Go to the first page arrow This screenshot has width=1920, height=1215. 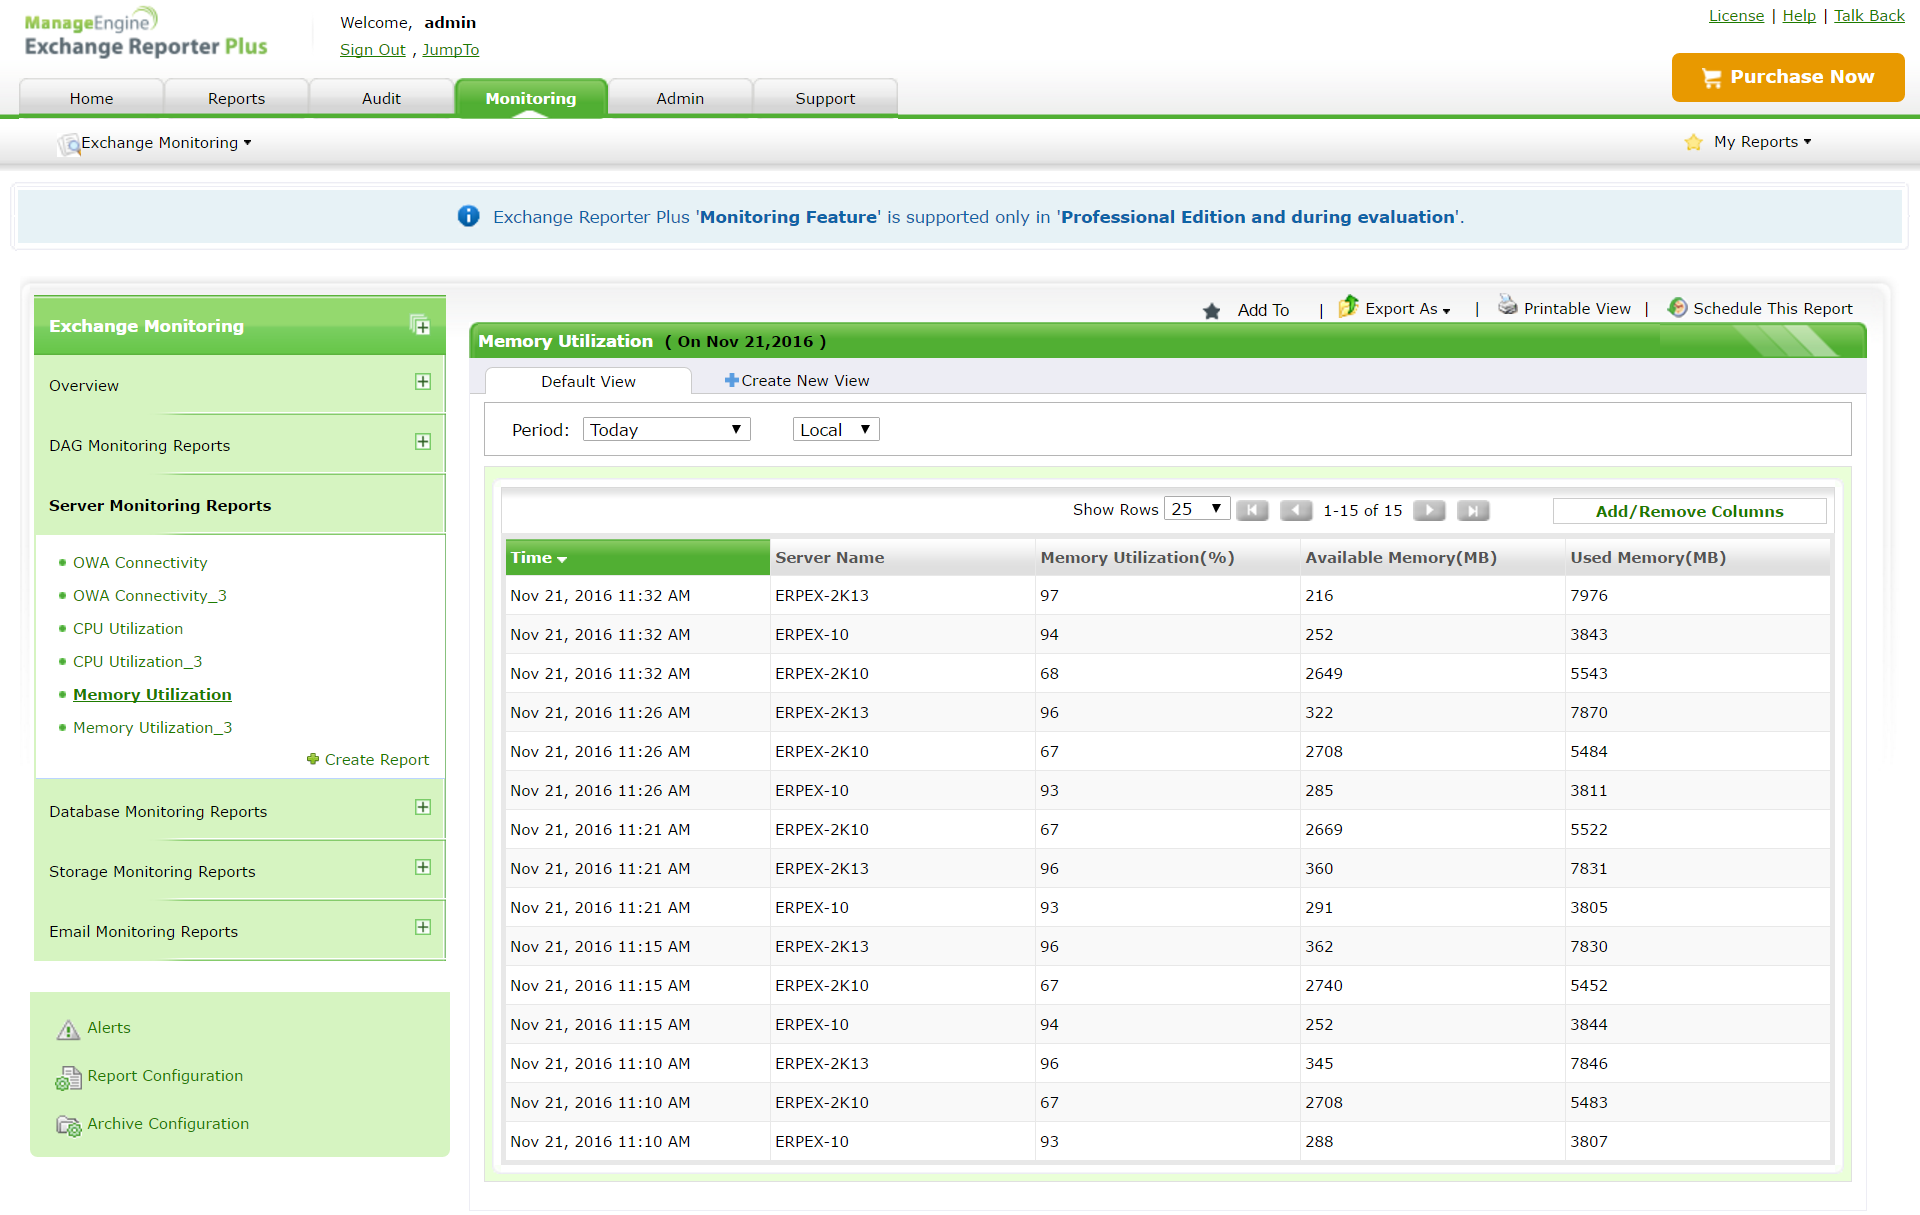pyautogui.click(x=1252, y=511)
